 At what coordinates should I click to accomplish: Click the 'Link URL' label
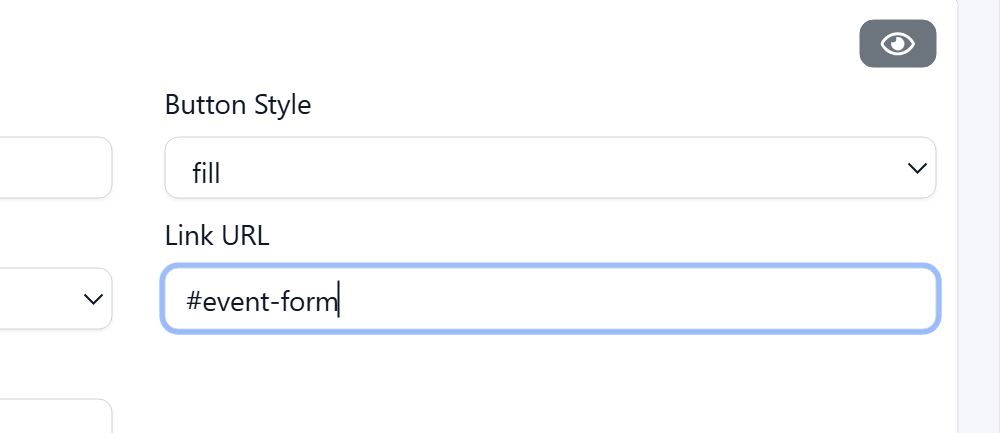pos(217,235)
